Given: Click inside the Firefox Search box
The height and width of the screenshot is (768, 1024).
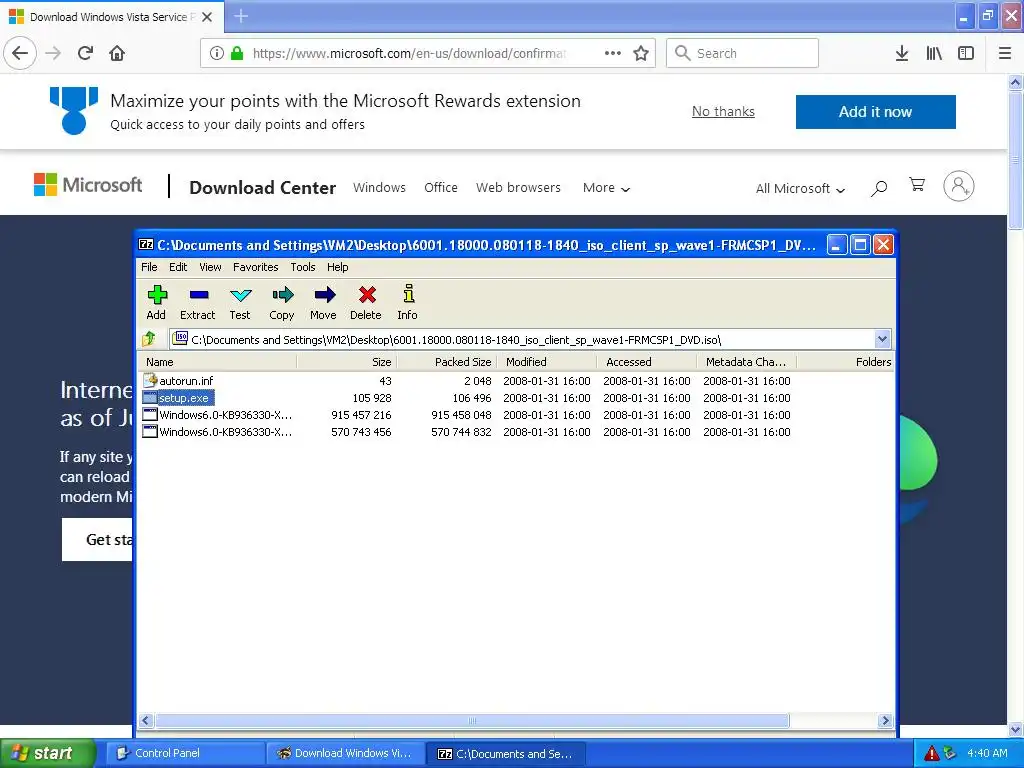Looking at the screenshot, I should [743, 53].
